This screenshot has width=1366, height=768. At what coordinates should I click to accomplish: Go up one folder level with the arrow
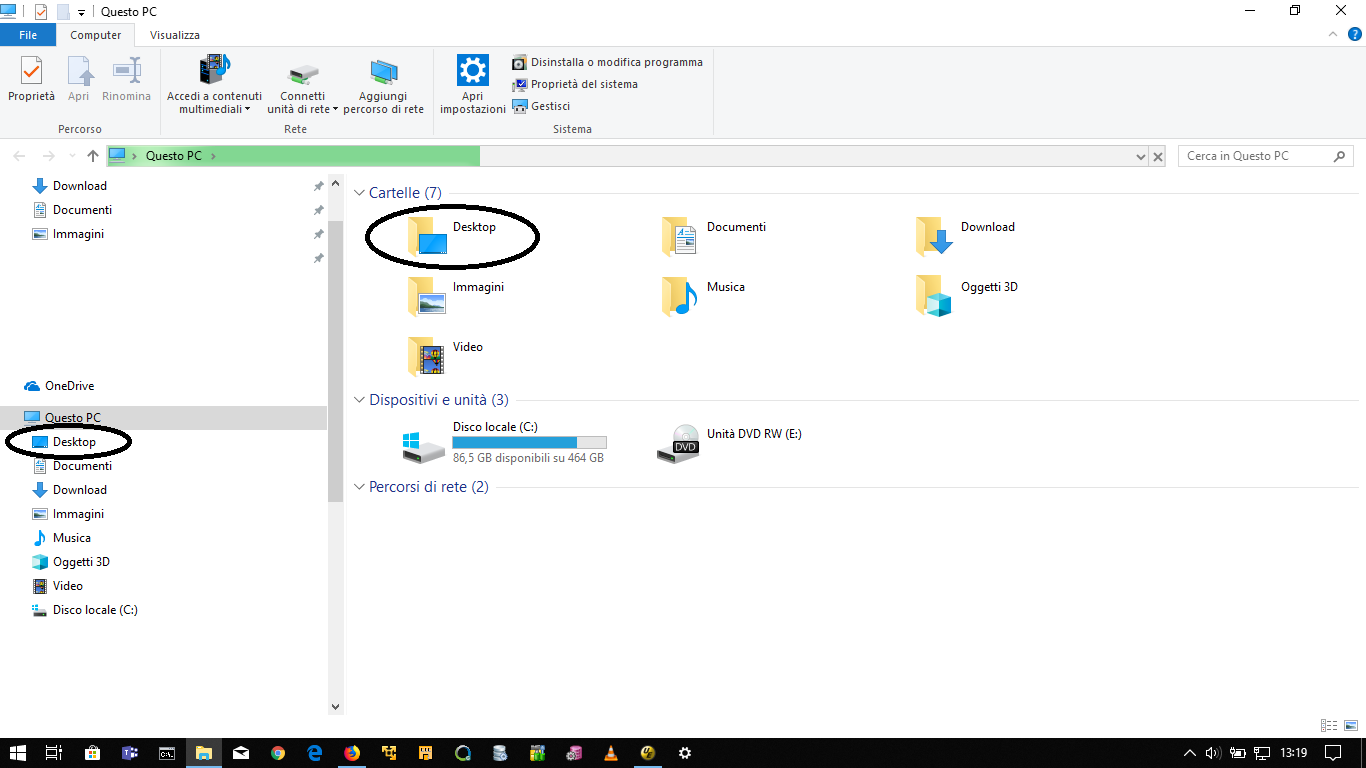(93, 156)
